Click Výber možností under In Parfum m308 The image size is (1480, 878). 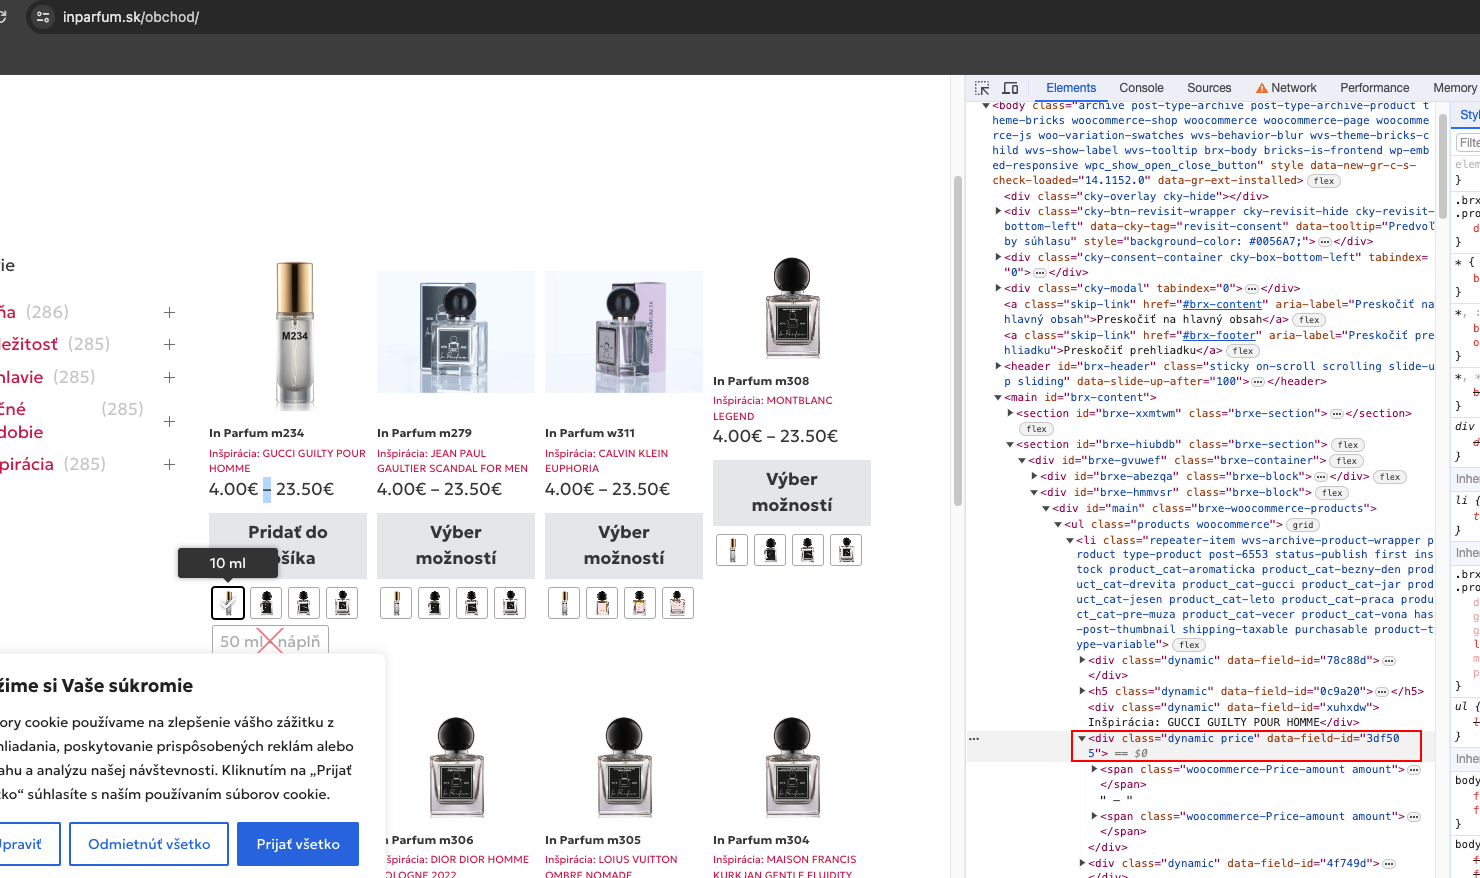[x=792, y=492]
